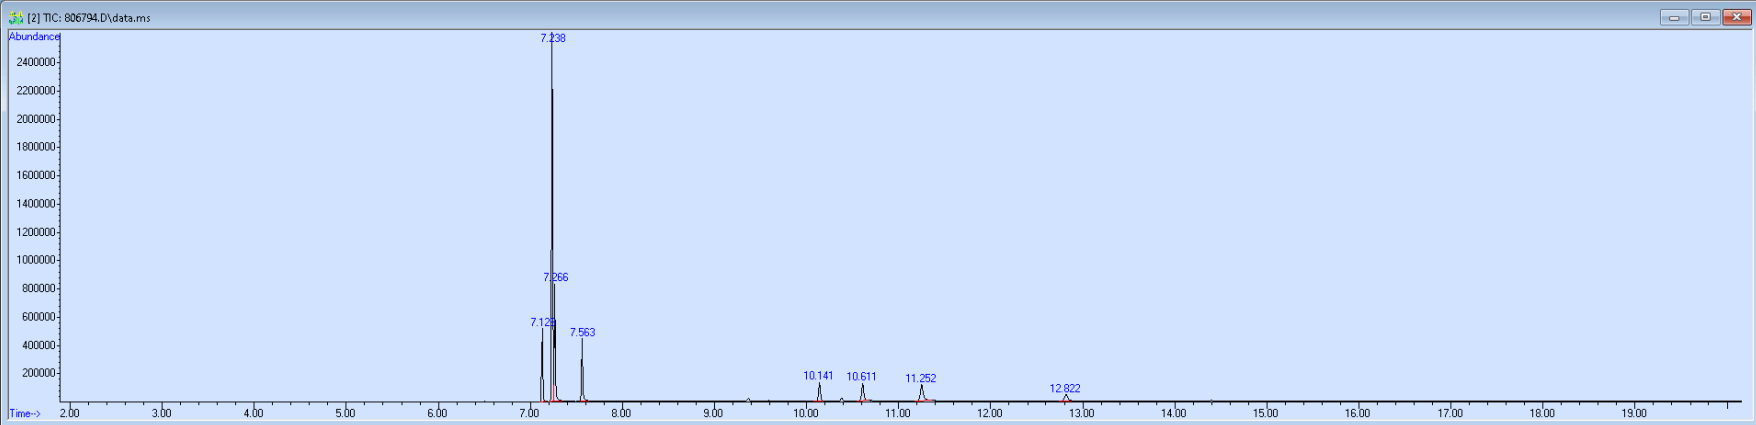Click the 5.00 time axis value
The height and width of the screenshot is (425, 1756).
click(x=345, y=413)
